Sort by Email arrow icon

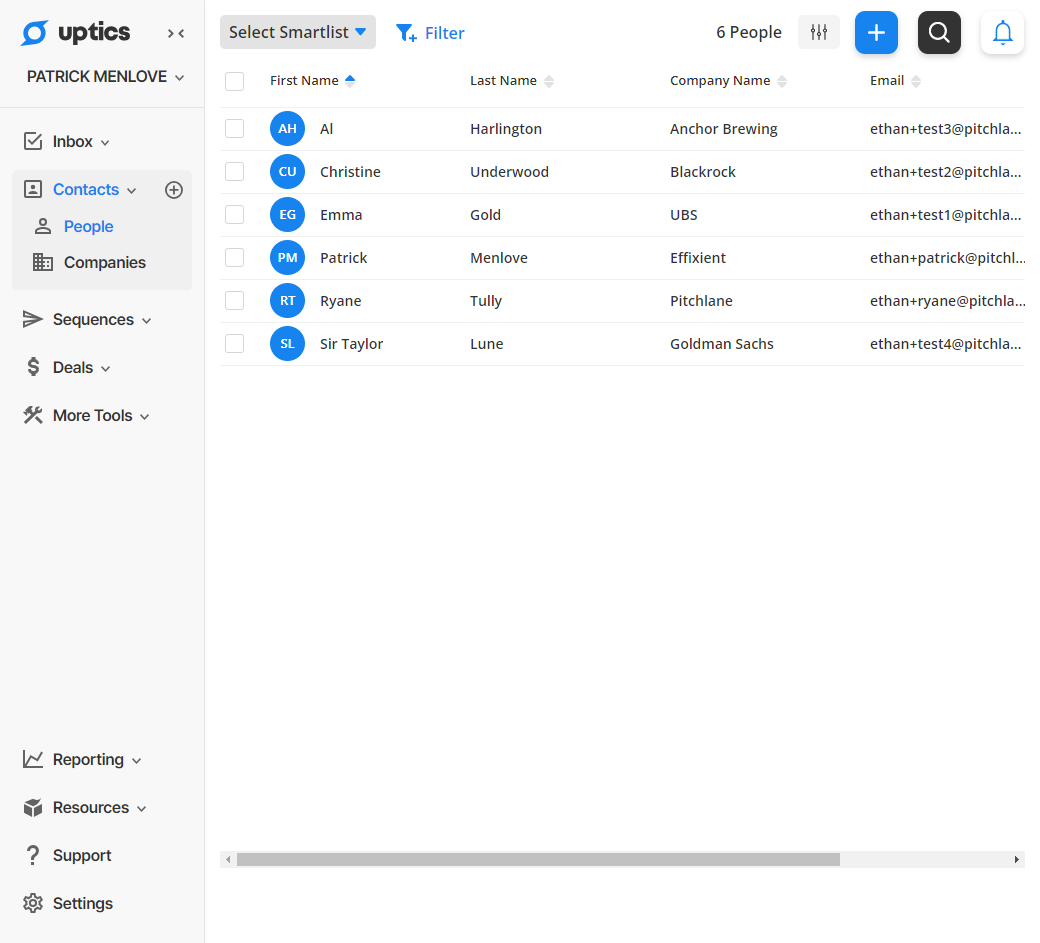[916, 81]
